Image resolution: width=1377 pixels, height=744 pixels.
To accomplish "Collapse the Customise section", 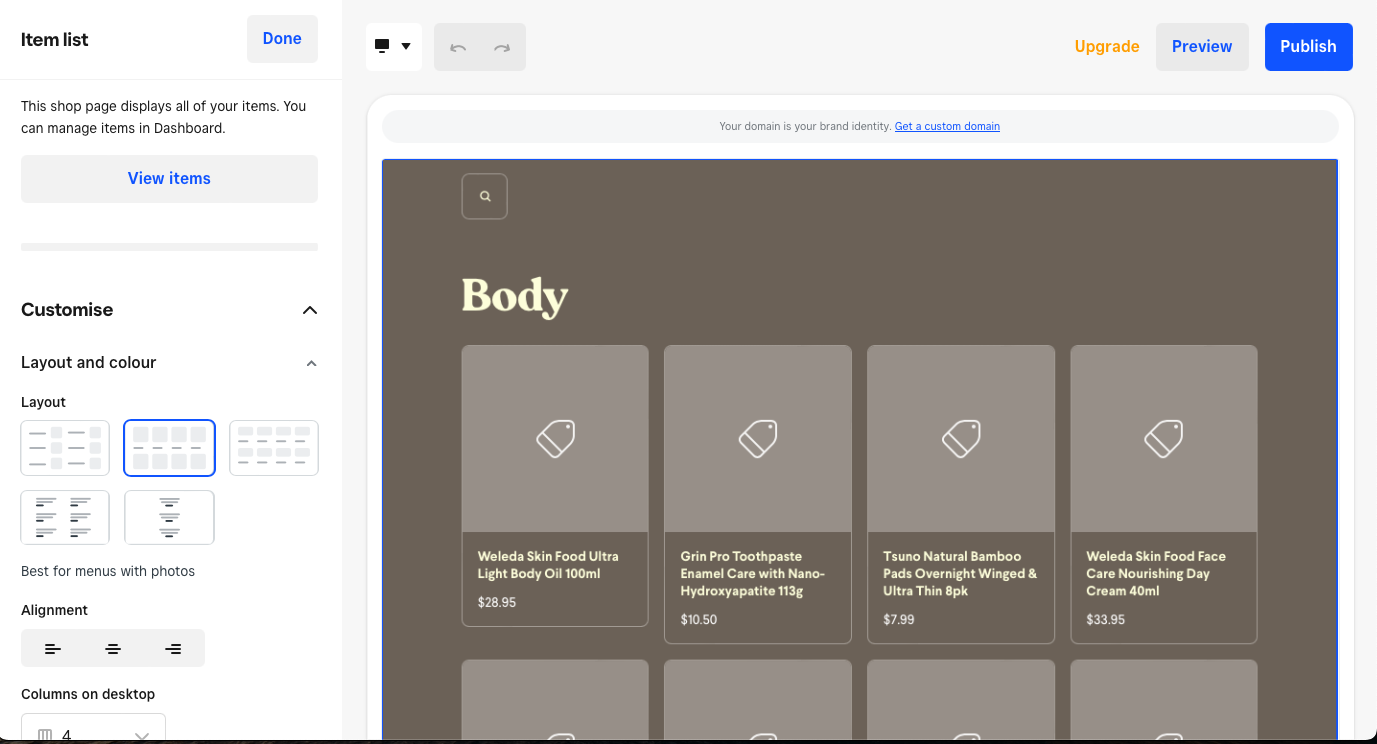I will [x=310, y=310].
